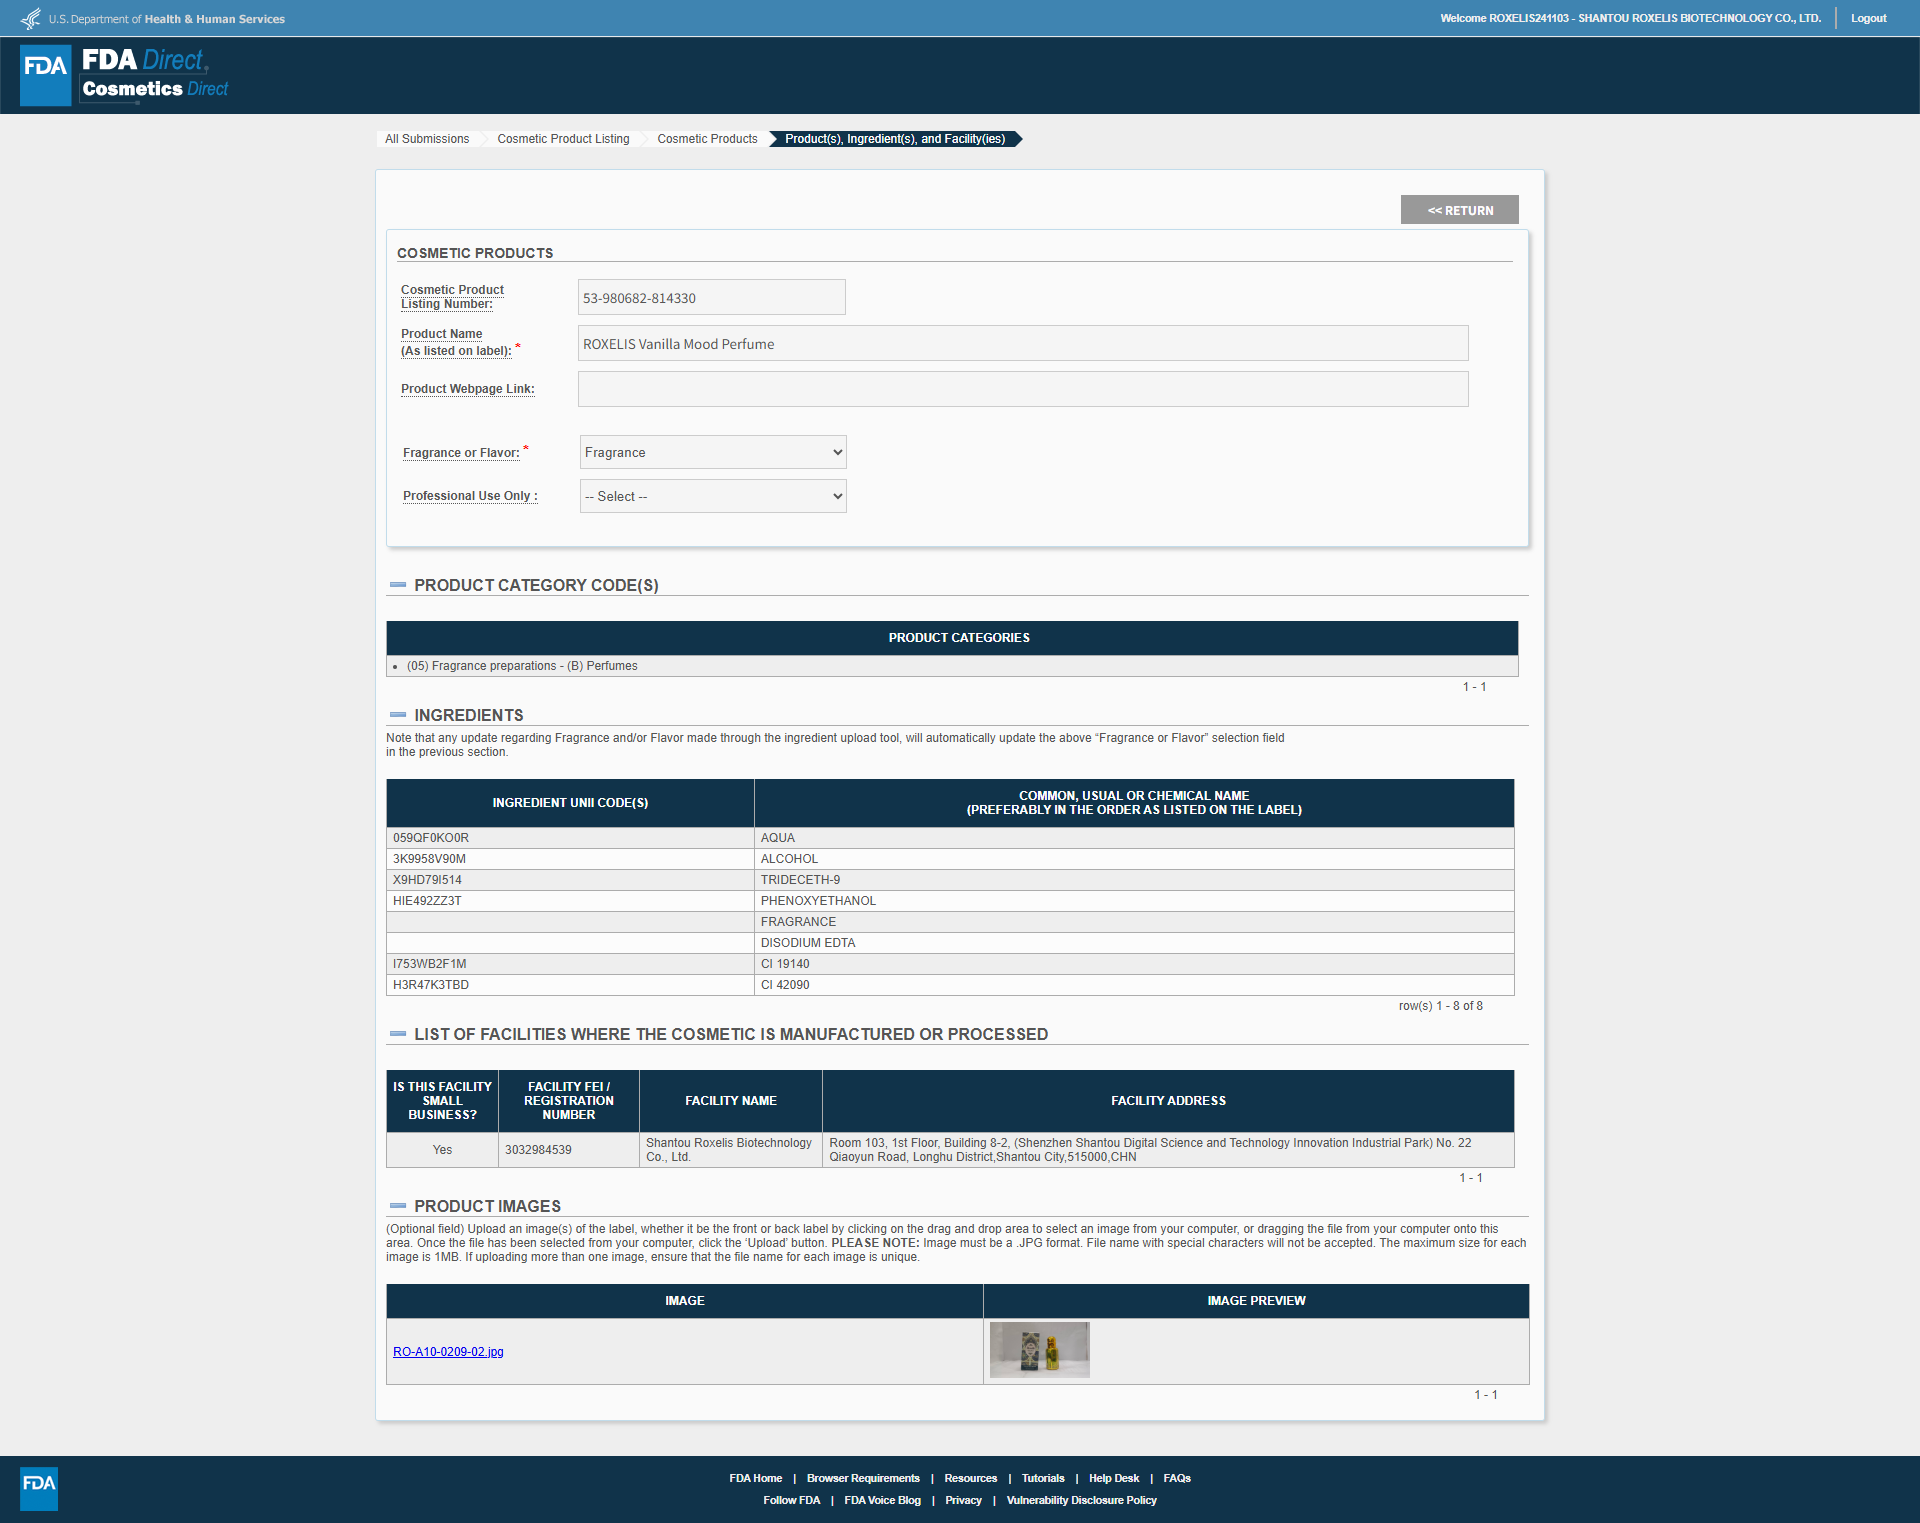The height and width of the screenshot is (1523, 1920).
Task: Go to All Submissions breadcrumb
Action: pos(427,139)
